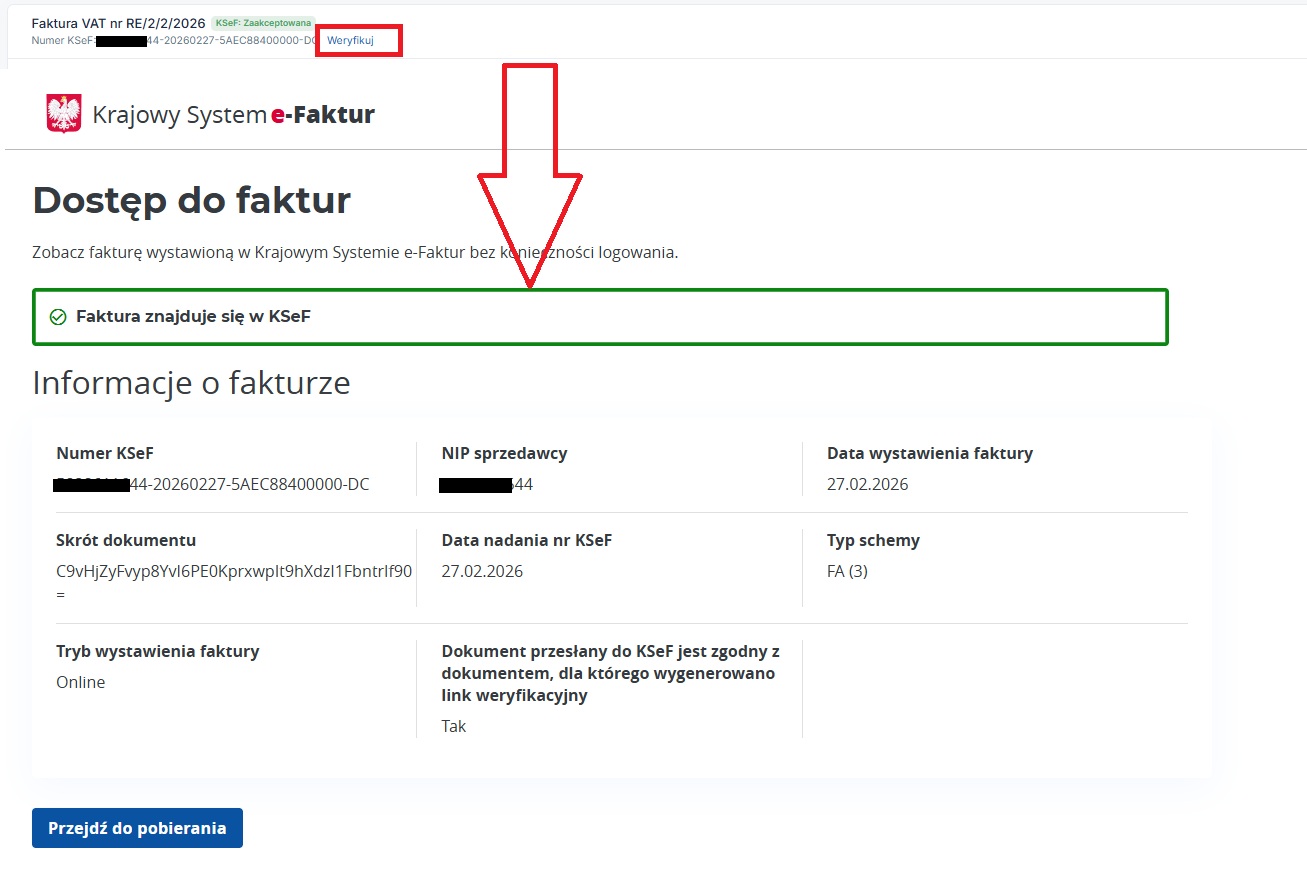The width and height of the screenshot is (1307, 877).
Task: Click the Polish eagle emblem logo
Action: click(x=64, y=114)
